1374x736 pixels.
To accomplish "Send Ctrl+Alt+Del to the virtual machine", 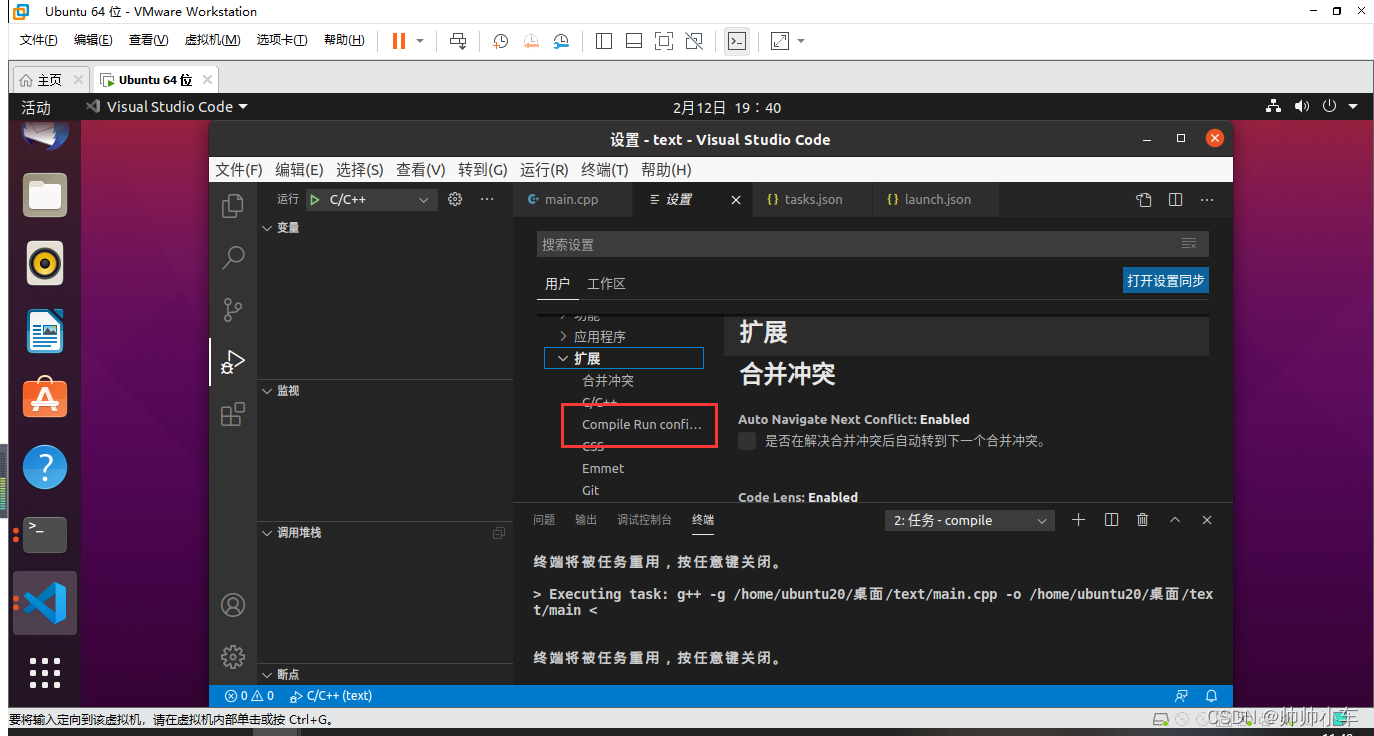I will 458,41.
